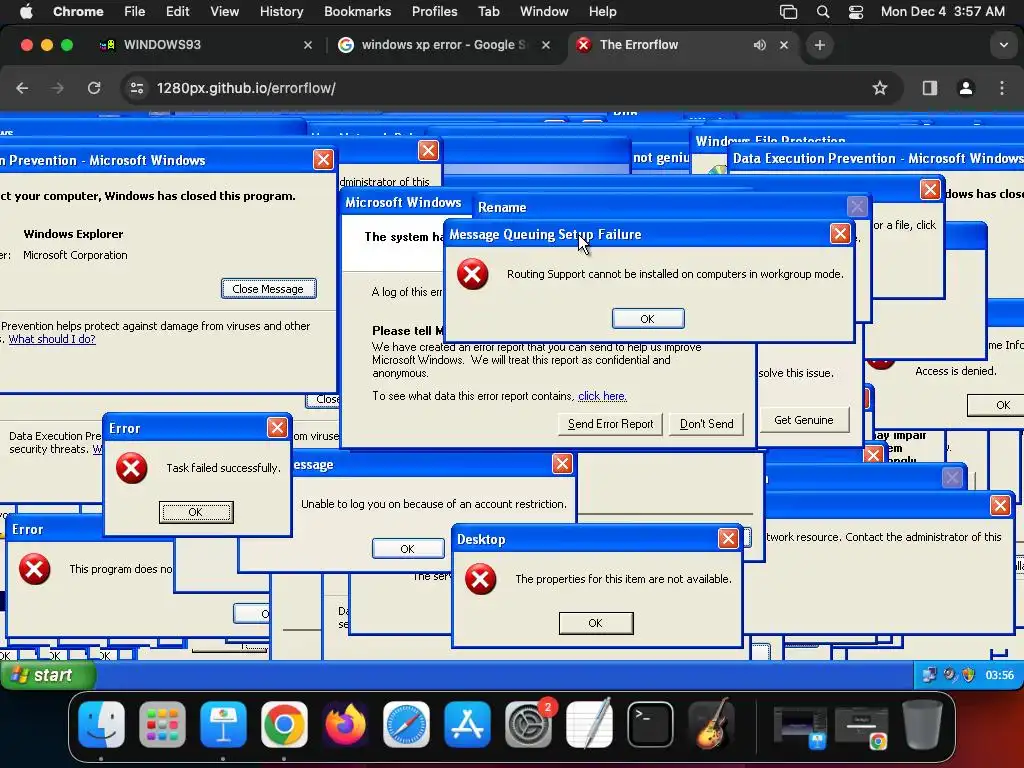Launch Terminal from the dock
The width and height of the screenshot is (1024, 768).
point(650,724)
